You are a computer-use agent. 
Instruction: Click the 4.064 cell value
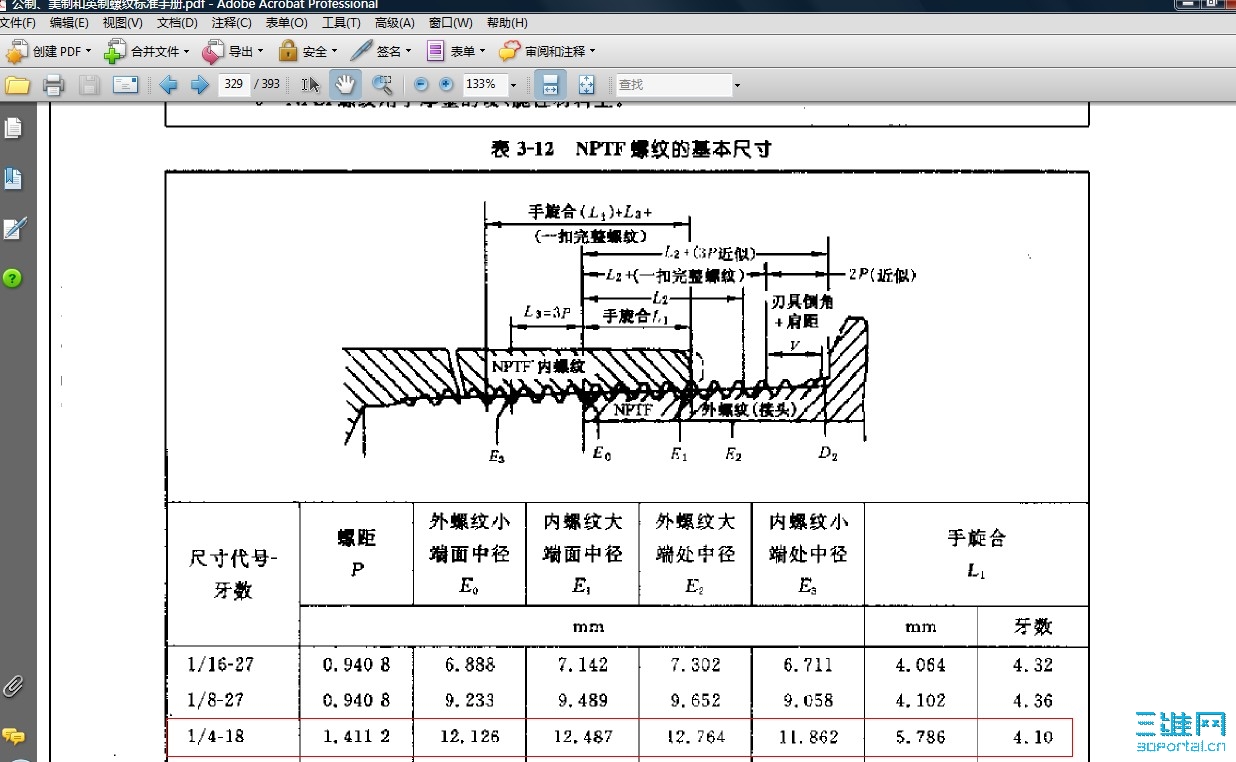click(x=921, y=664)
